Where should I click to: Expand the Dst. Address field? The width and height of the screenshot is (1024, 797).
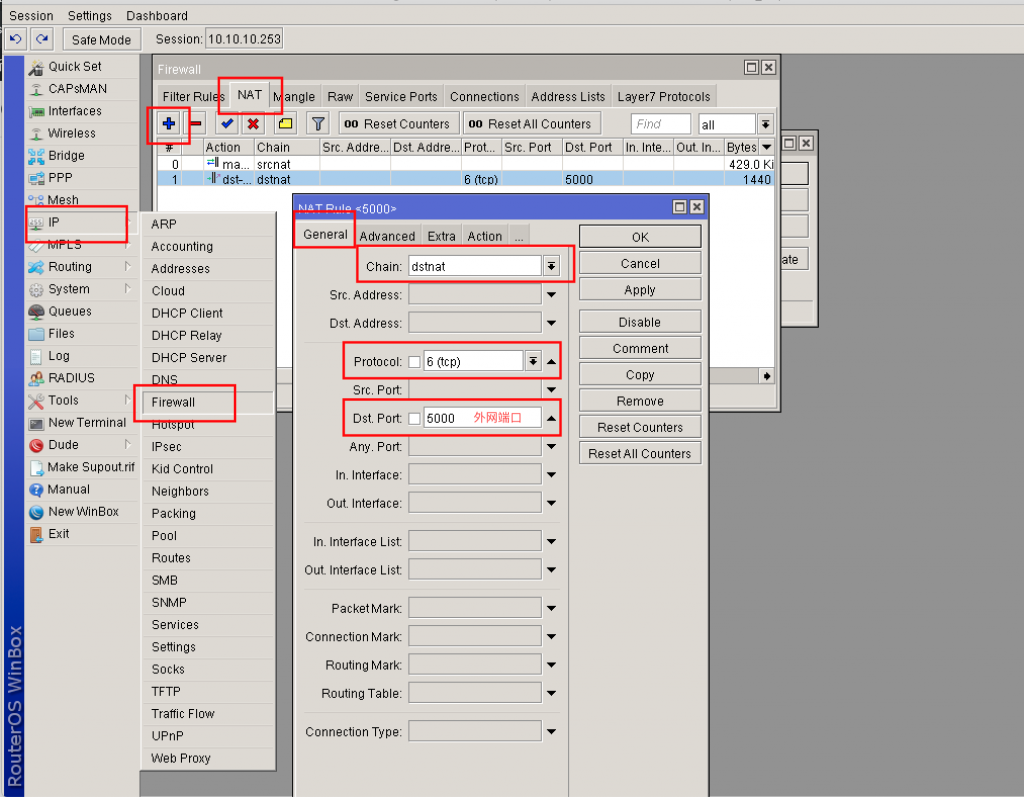click(552, 323)
